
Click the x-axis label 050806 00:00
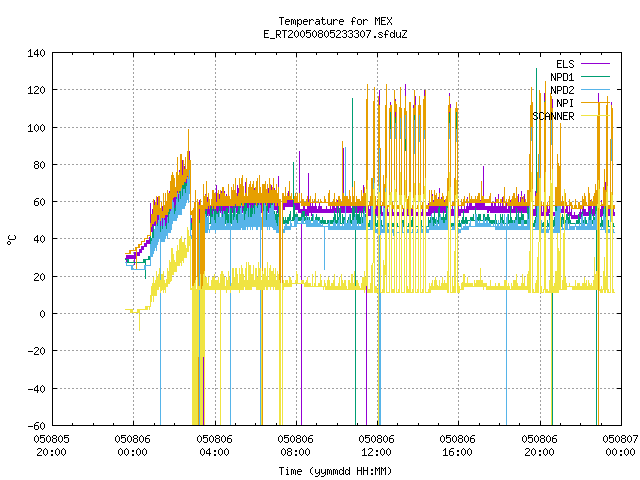coord(133,446)
